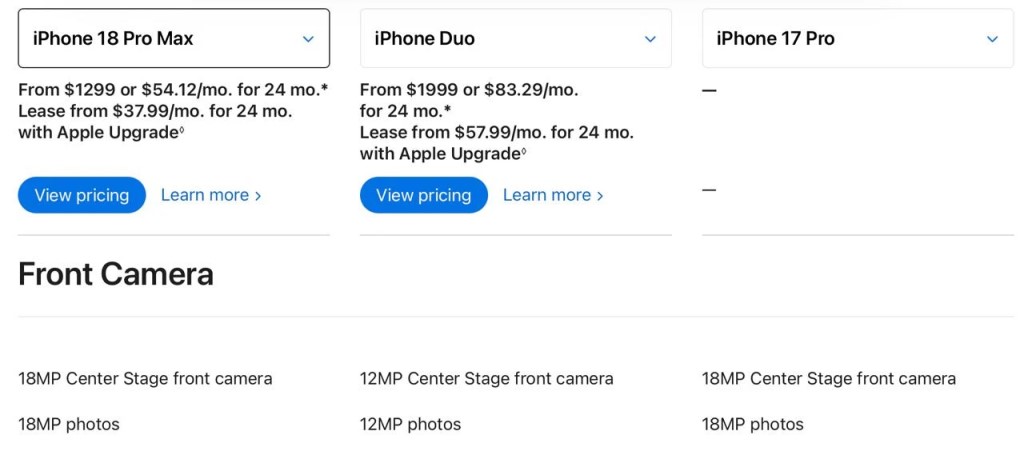1024x455 pixels.
Task: Click the chevron in the iPhone 18 Pro Max box
Action: (x=308, y=39)
